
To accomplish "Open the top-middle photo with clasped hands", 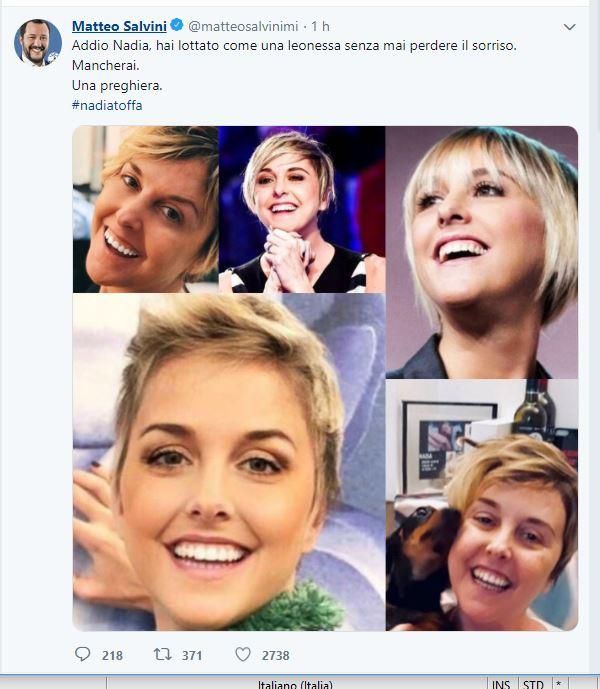I will tap(301, 209).
